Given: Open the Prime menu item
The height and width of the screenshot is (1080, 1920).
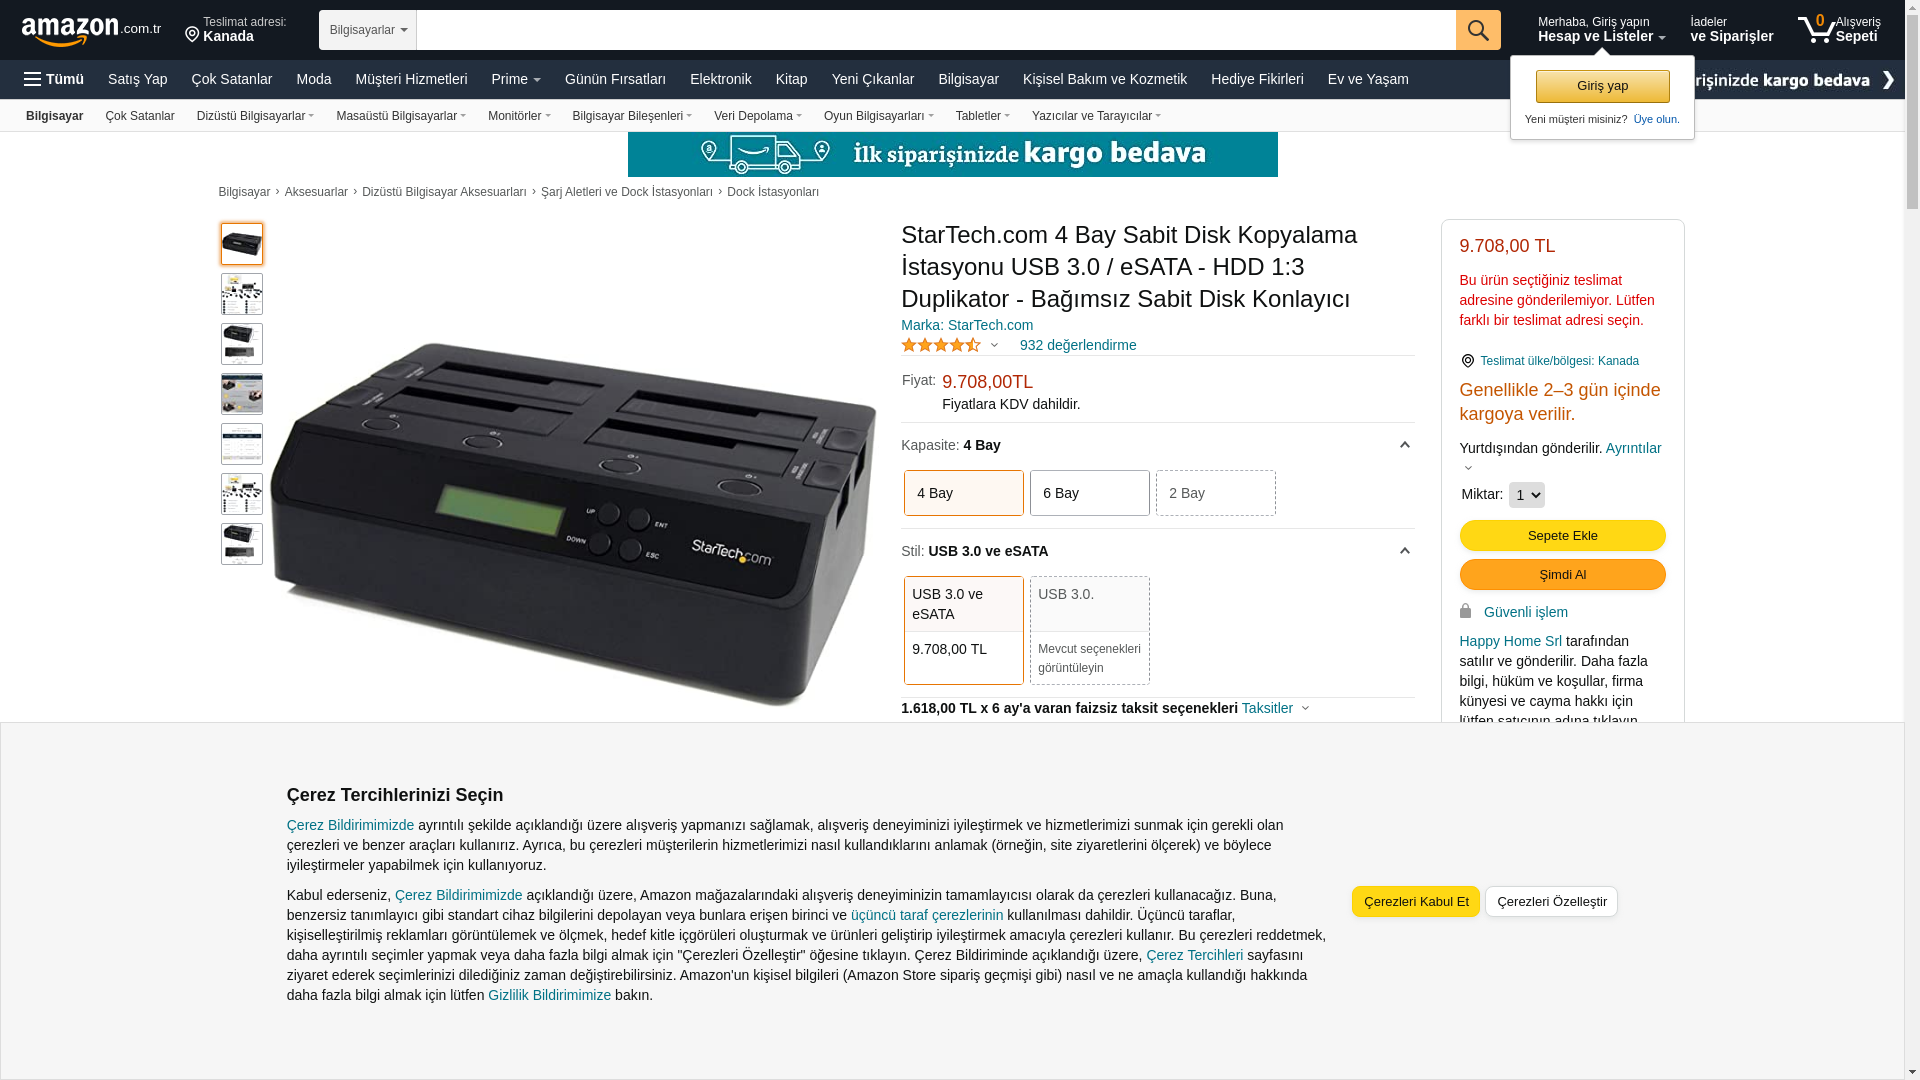Looking at the screenshot, I should coord(516,79).
